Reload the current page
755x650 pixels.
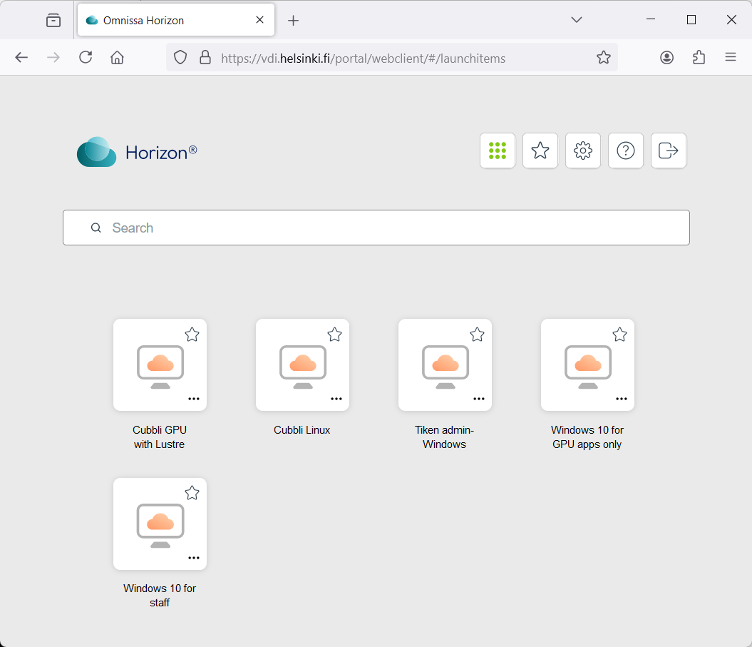point(86,58)
